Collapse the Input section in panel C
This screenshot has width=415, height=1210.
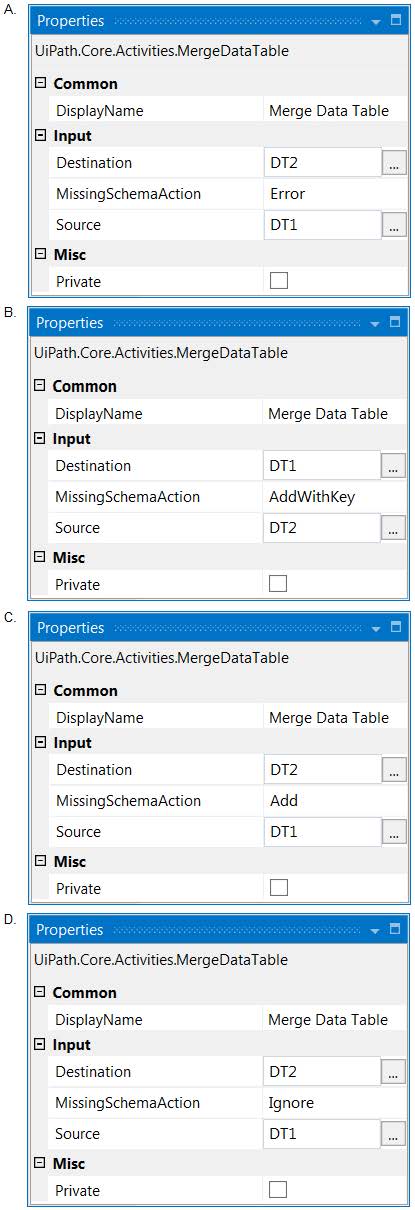click(41, 742)
